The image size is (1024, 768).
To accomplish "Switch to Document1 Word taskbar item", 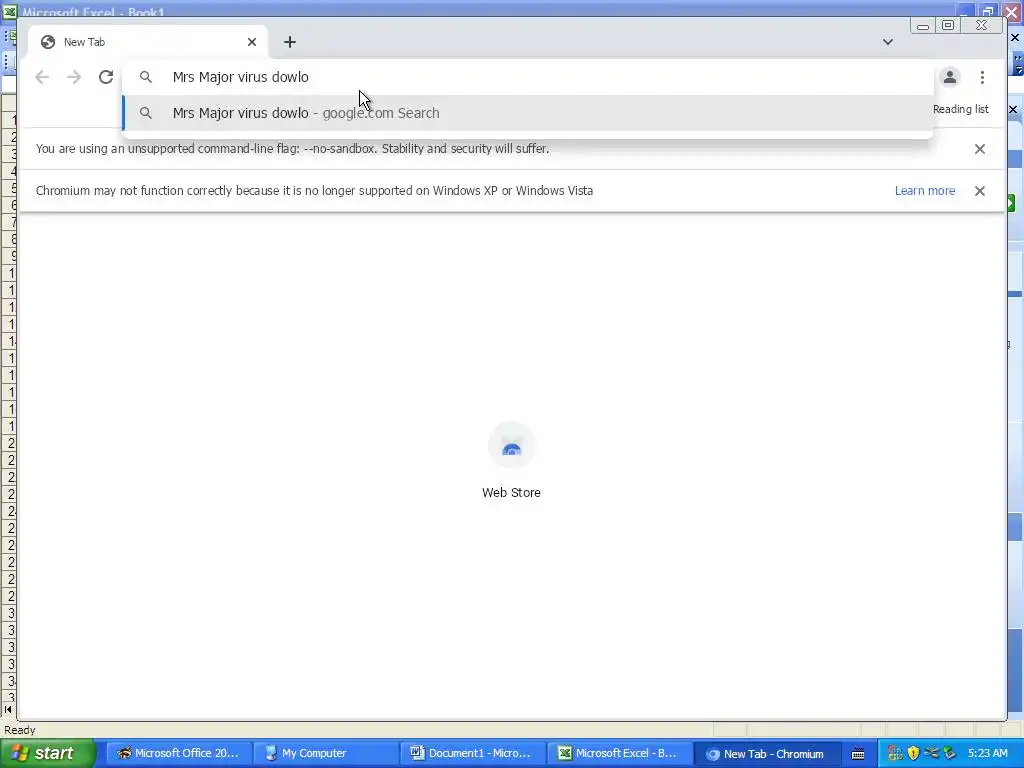I will (472, 753).
